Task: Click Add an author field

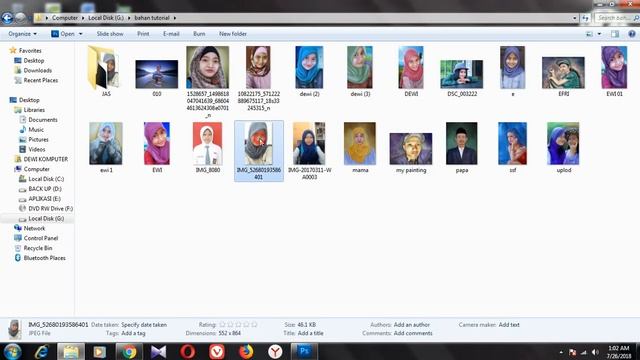Action: click(x=411, y=325)
